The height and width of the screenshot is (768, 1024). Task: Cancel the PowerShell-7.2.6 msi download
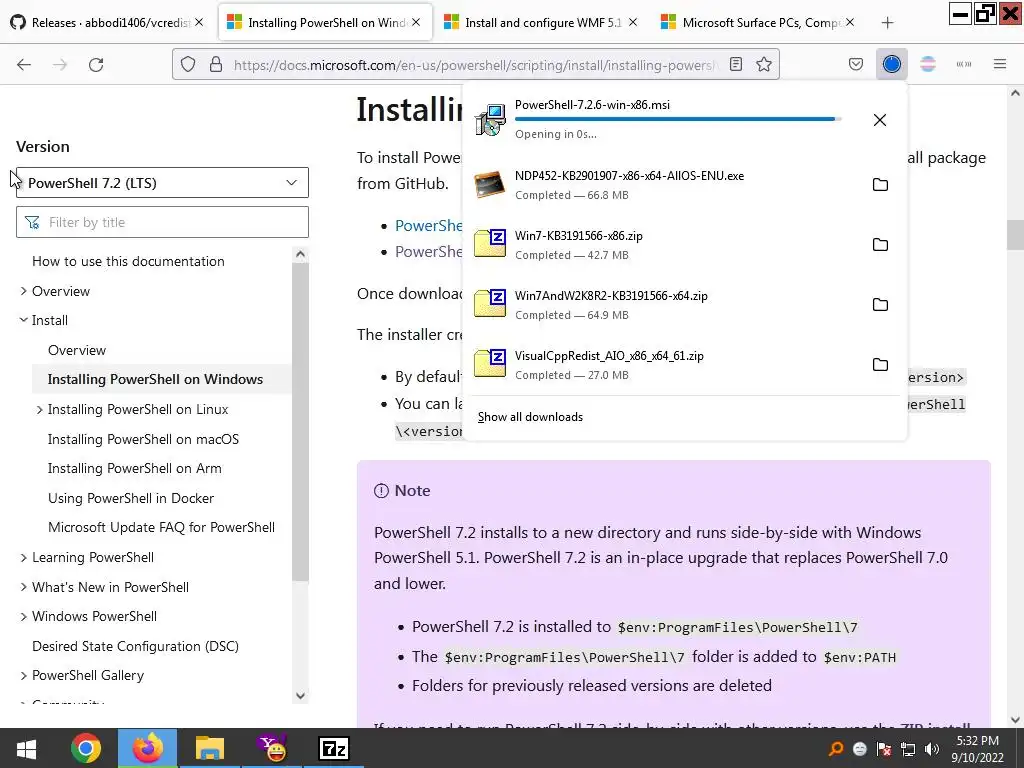[880, 120]
